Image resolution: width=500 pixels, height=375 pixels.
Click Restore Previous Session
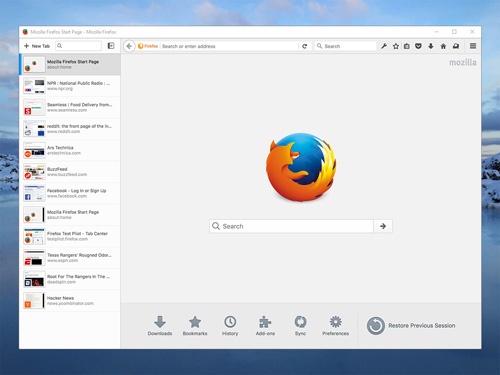tap(411, 325)
